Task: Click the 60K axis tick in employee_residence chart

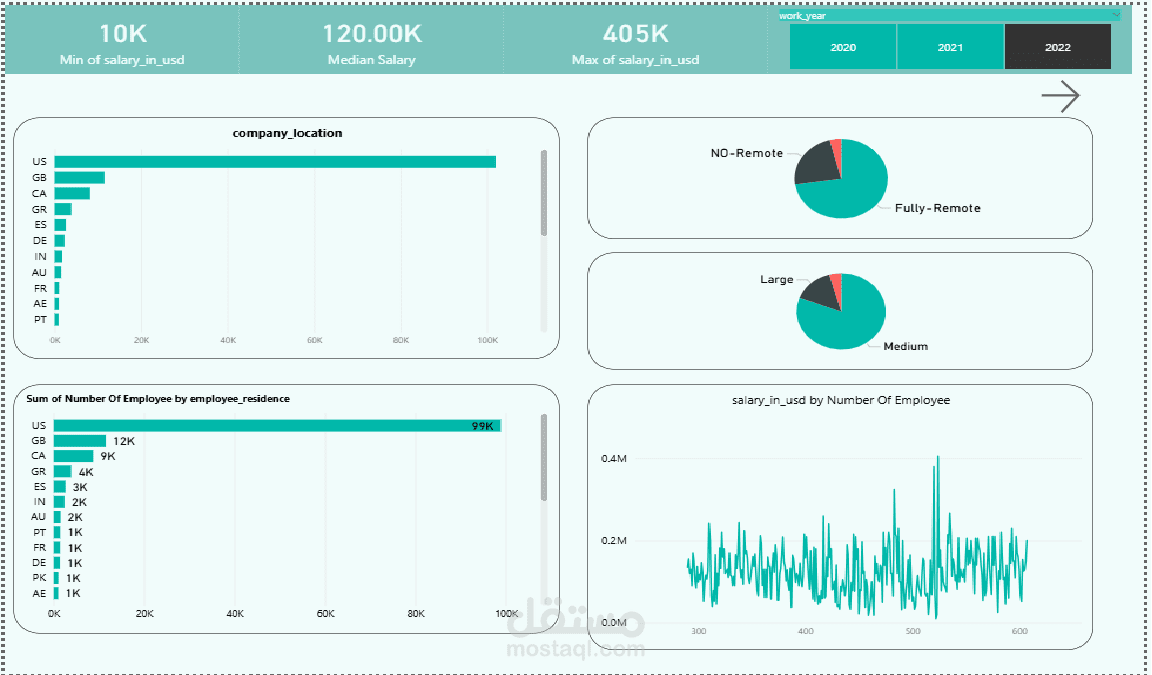Action: 325,613
